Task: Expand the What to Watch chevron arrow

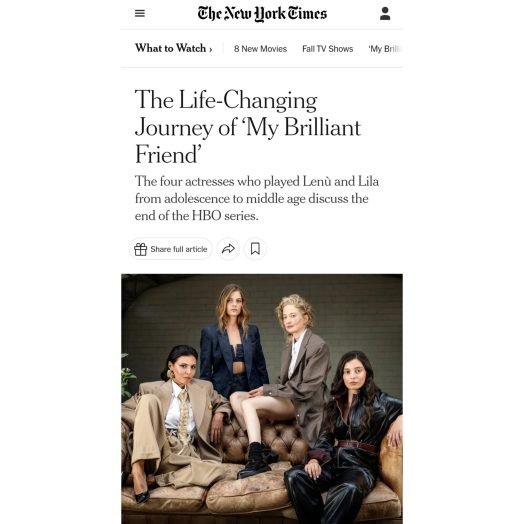Action: (211, 49)
